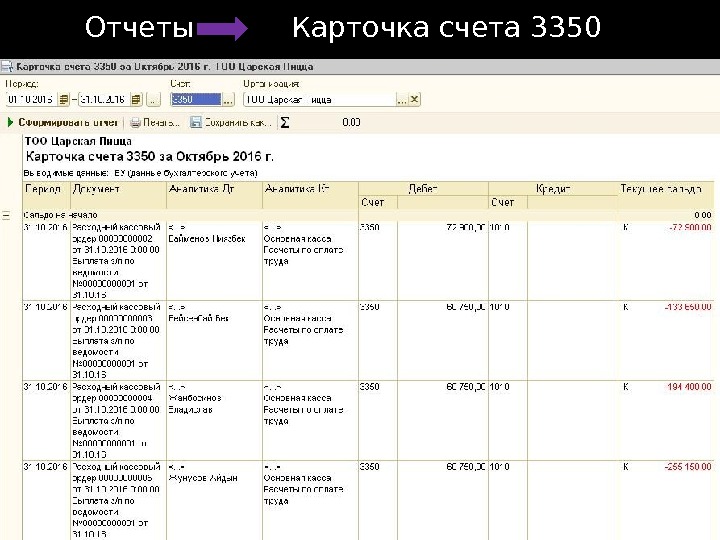Click the Сохранить как button label
Viewport: 720px width, 540px height.
pos(238,123)
